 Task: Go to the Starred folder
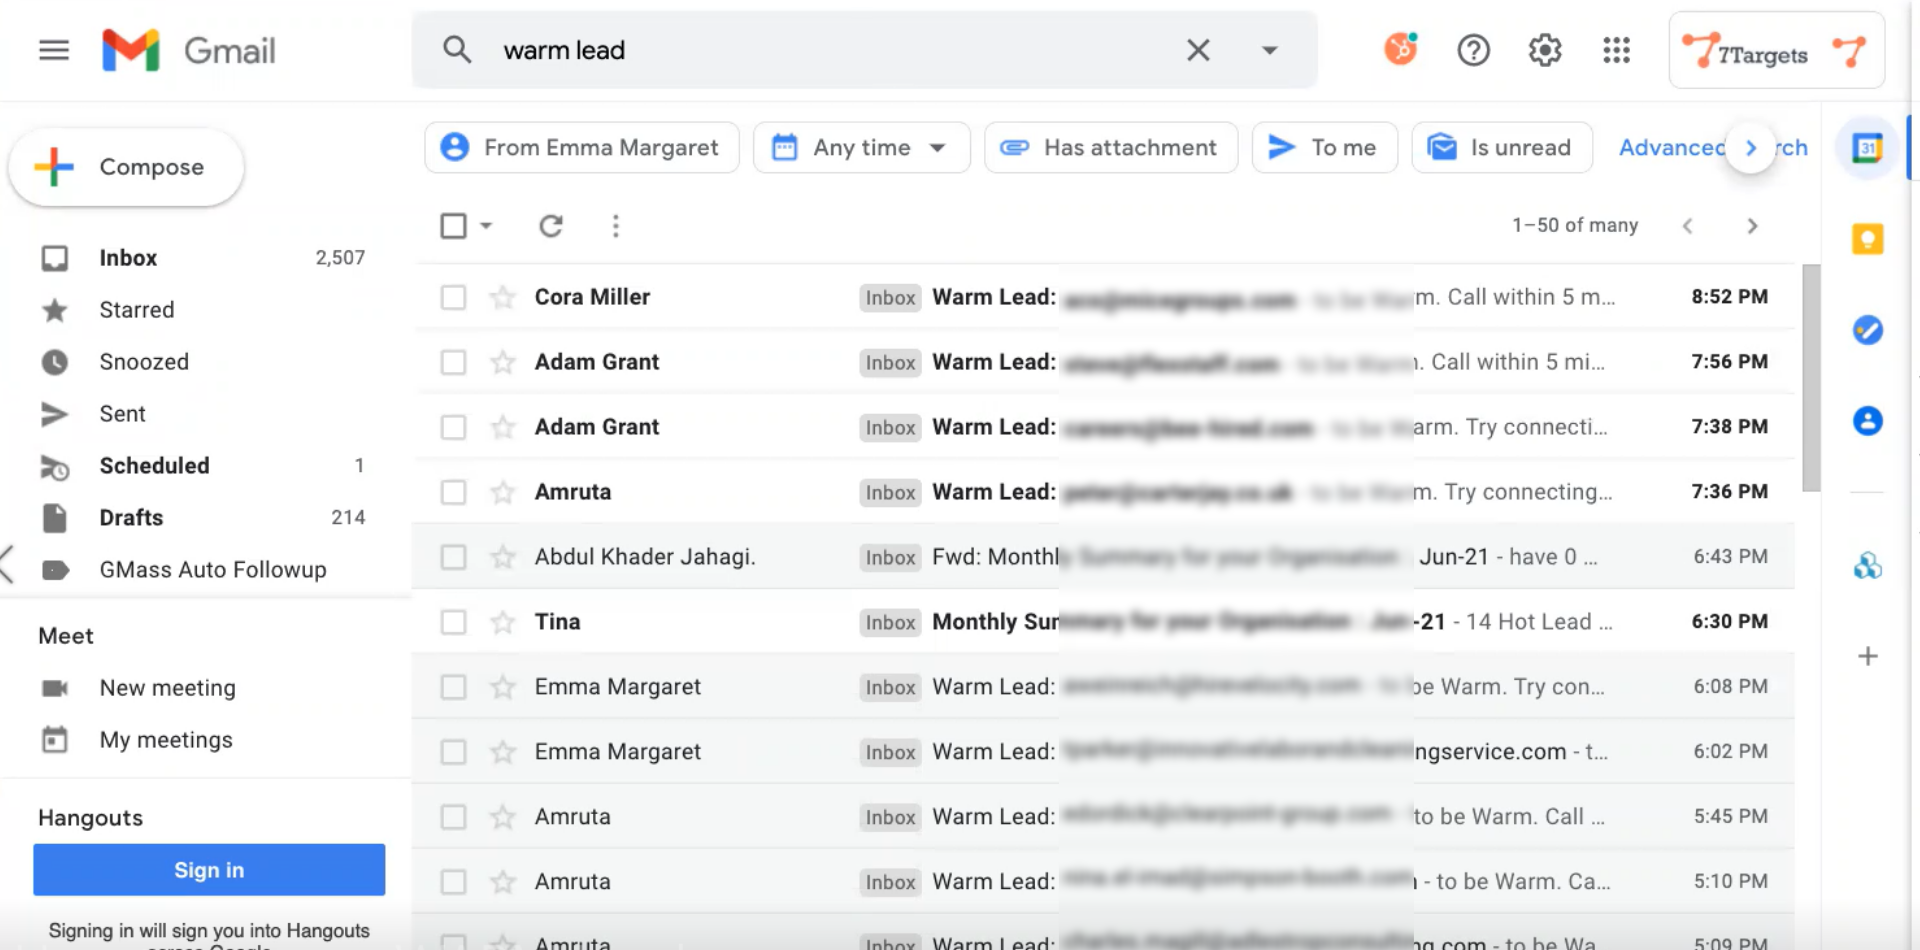pos(137,310)
